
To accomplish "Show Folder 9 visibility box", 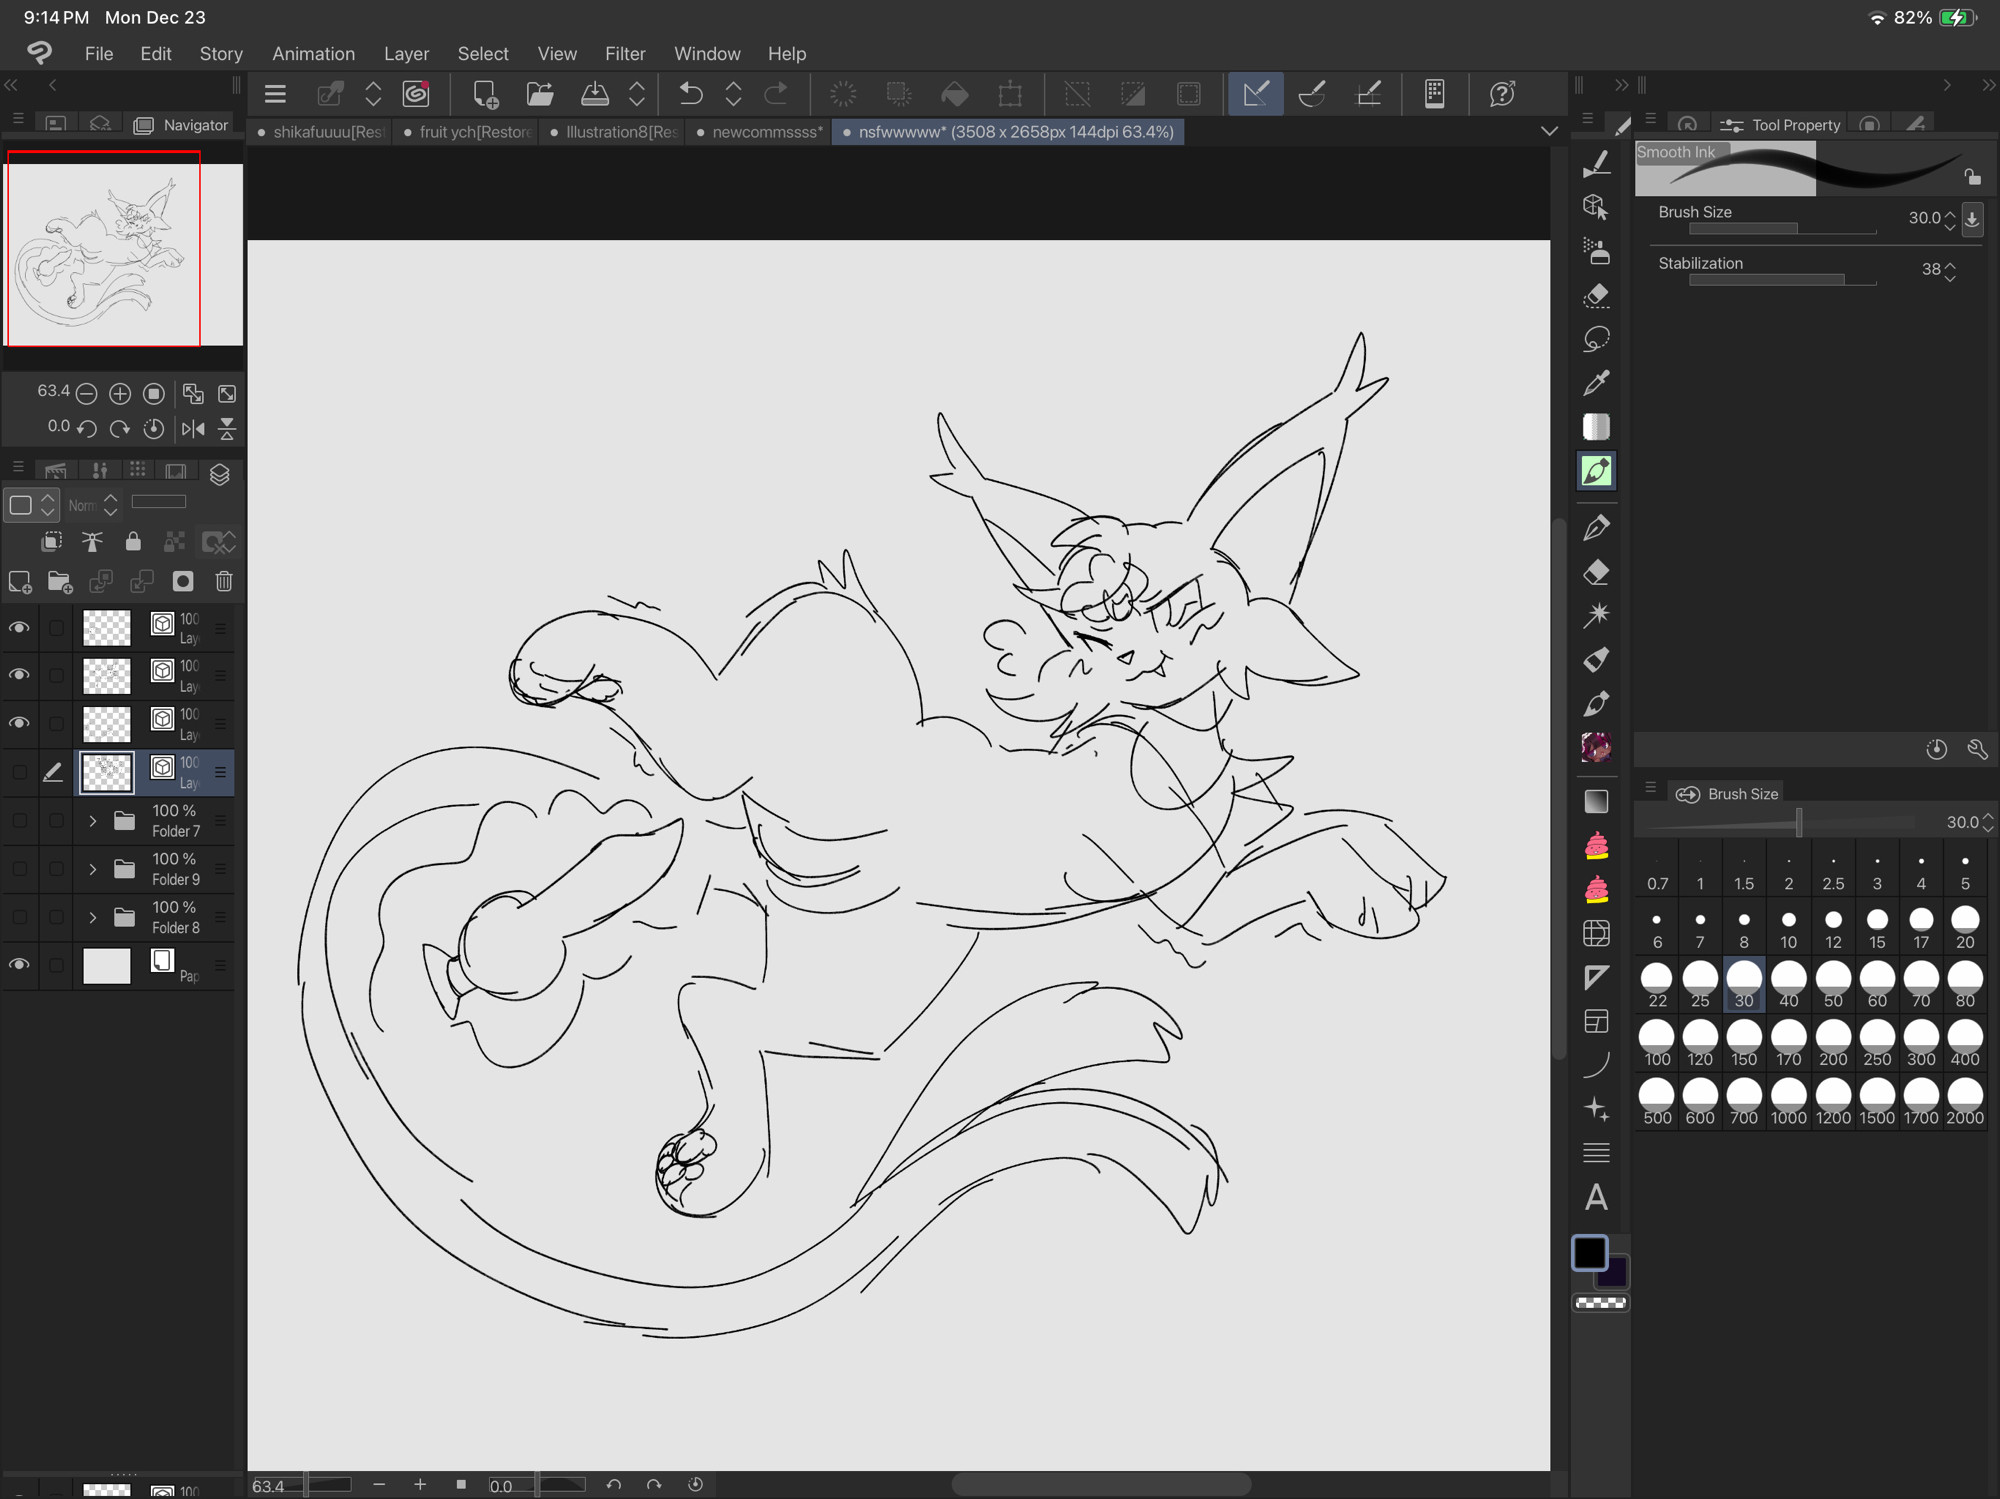I will pos(19,869).
